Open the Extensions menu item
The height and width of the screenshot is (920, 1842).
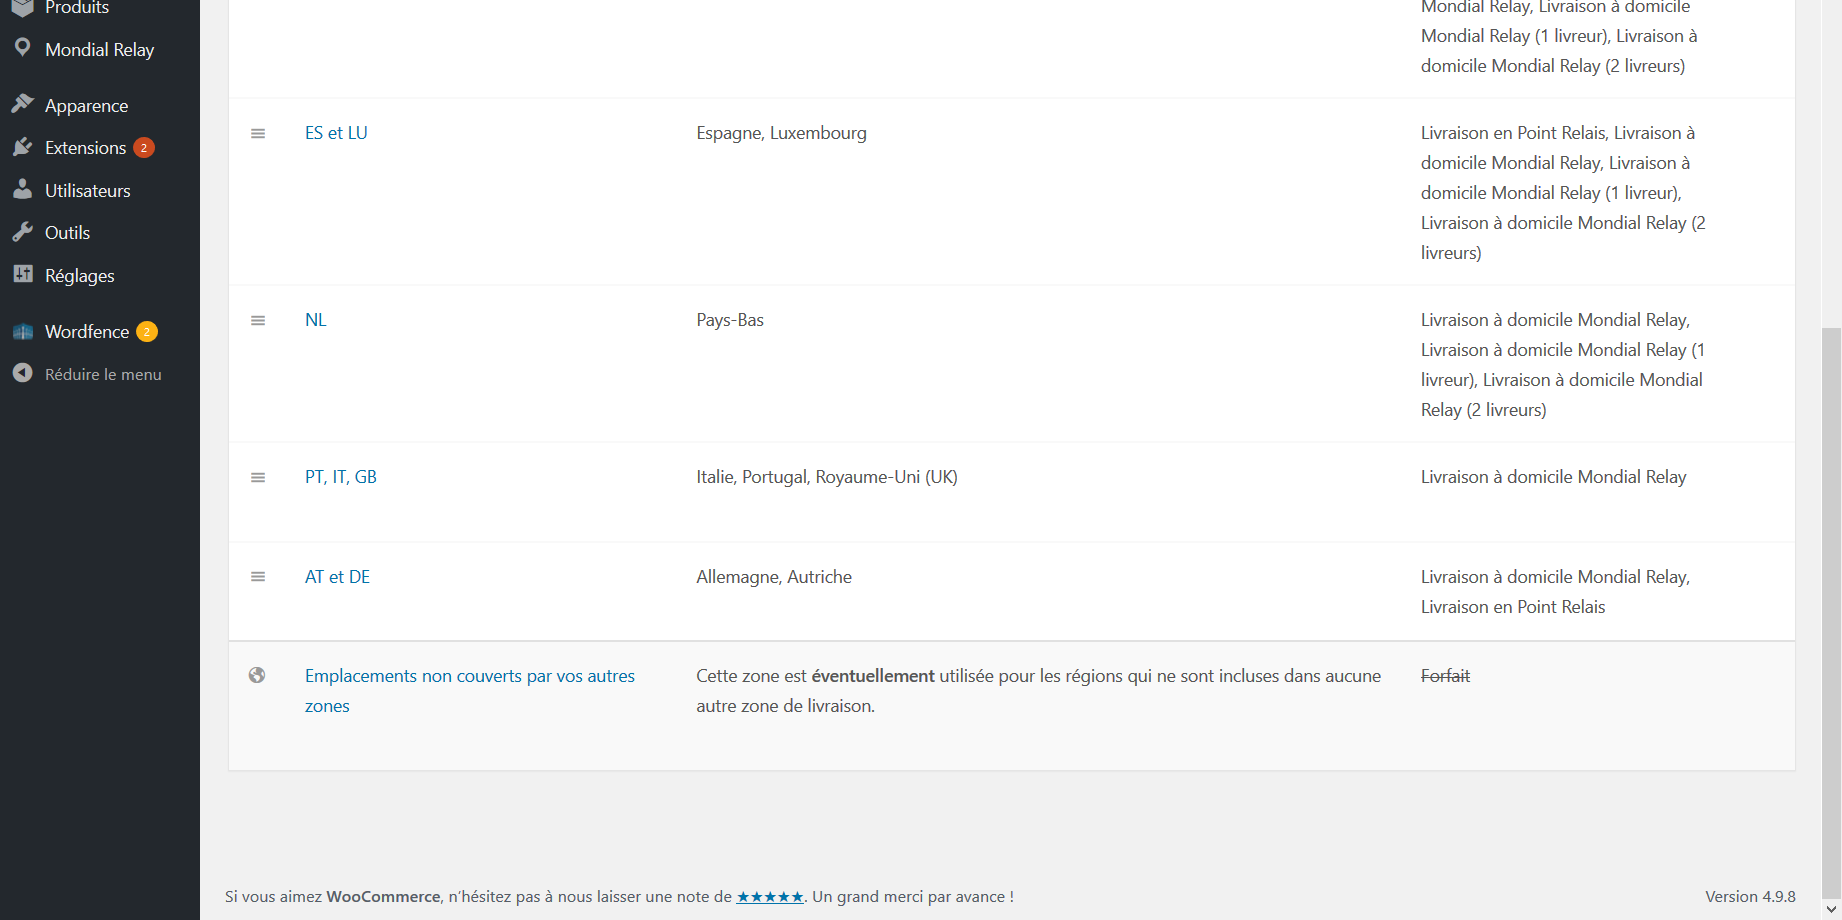85,148
